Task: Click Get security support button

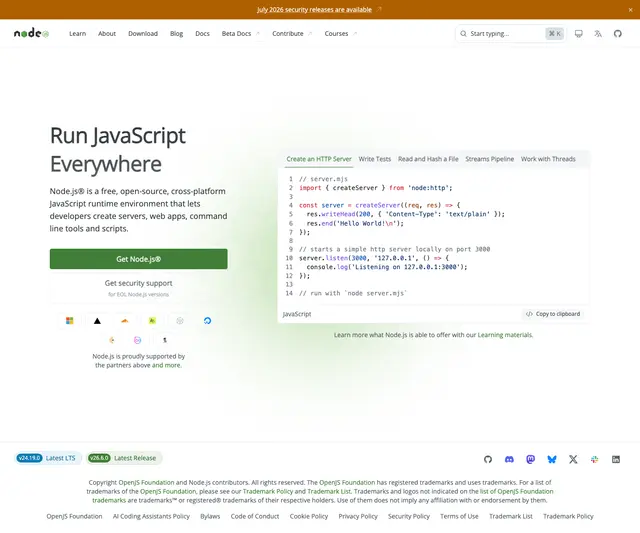Action: point(139,288)
